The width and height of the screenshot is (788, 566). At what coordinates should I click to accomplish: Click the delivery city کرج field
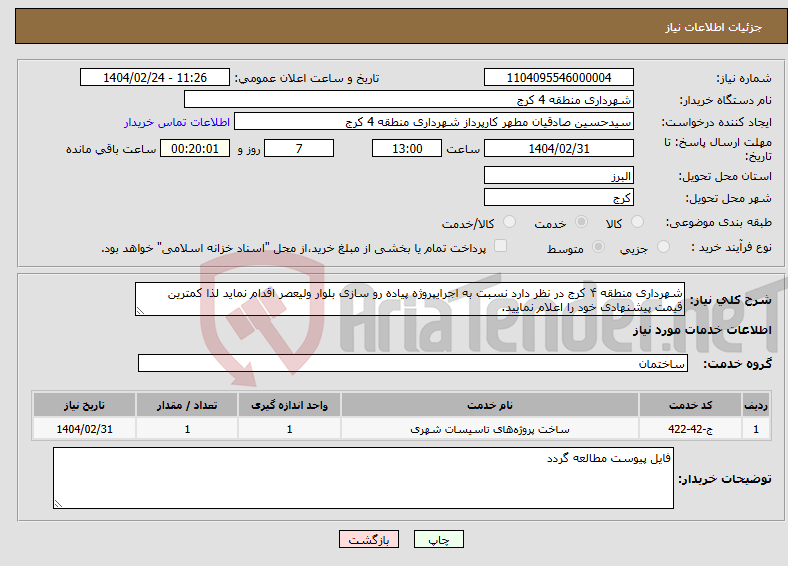coord(559,197)
